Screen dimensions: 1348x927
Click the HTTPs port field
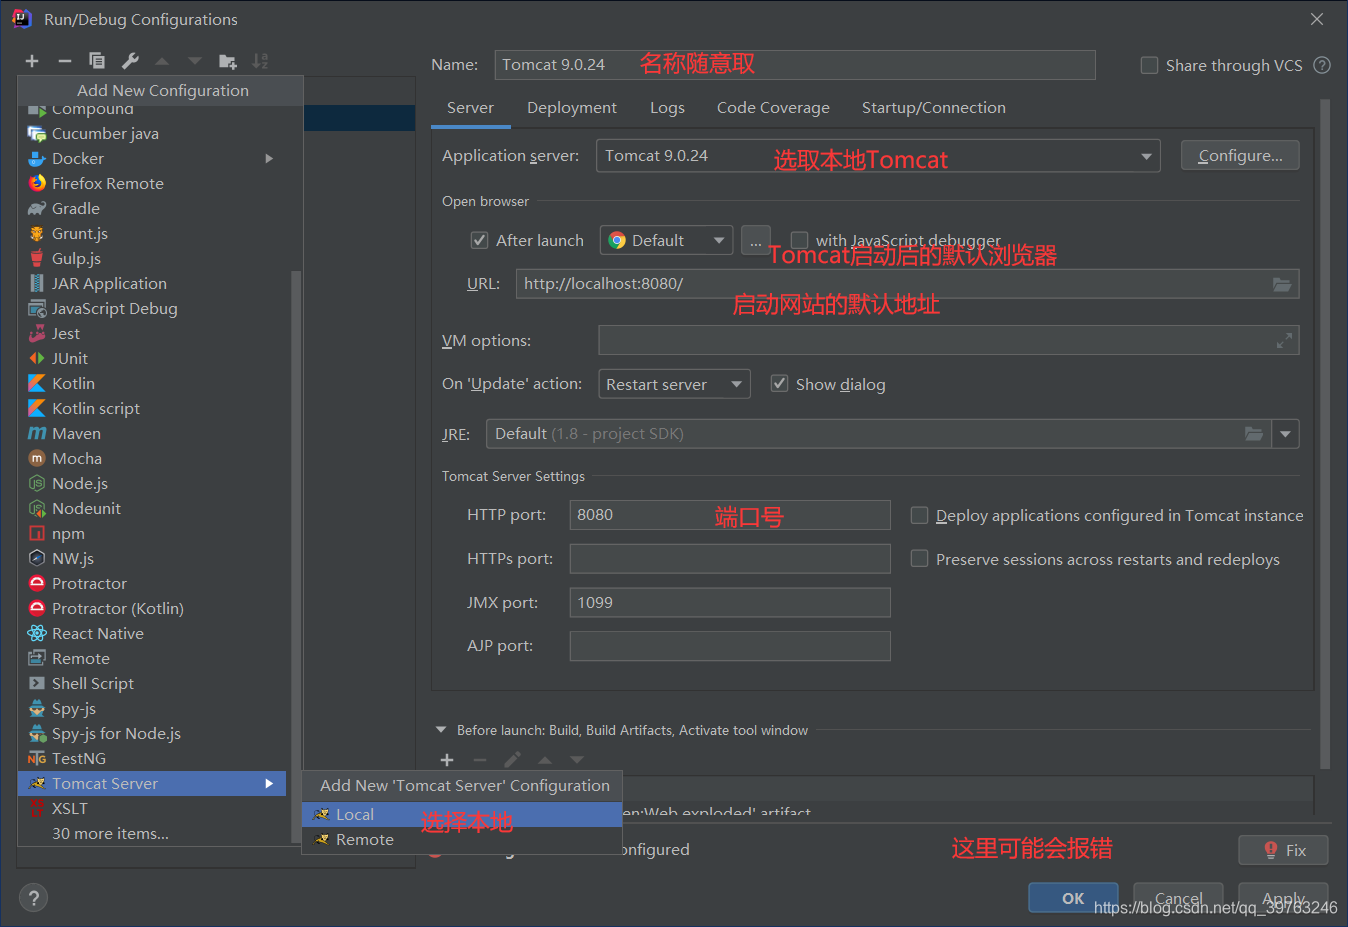click(x=730, y=559)
